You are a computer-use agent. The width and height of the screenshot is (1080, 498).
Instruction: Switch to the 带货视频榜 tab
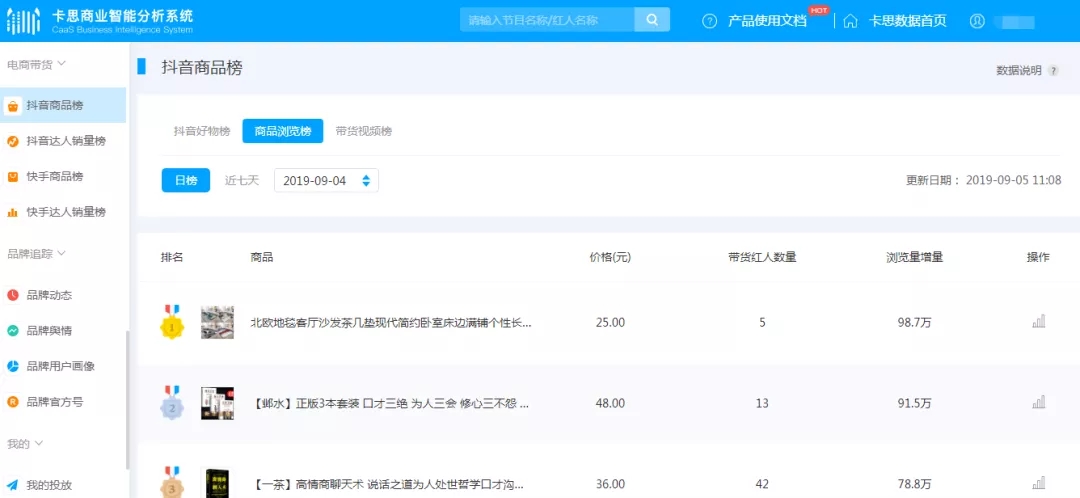point(364,131)
